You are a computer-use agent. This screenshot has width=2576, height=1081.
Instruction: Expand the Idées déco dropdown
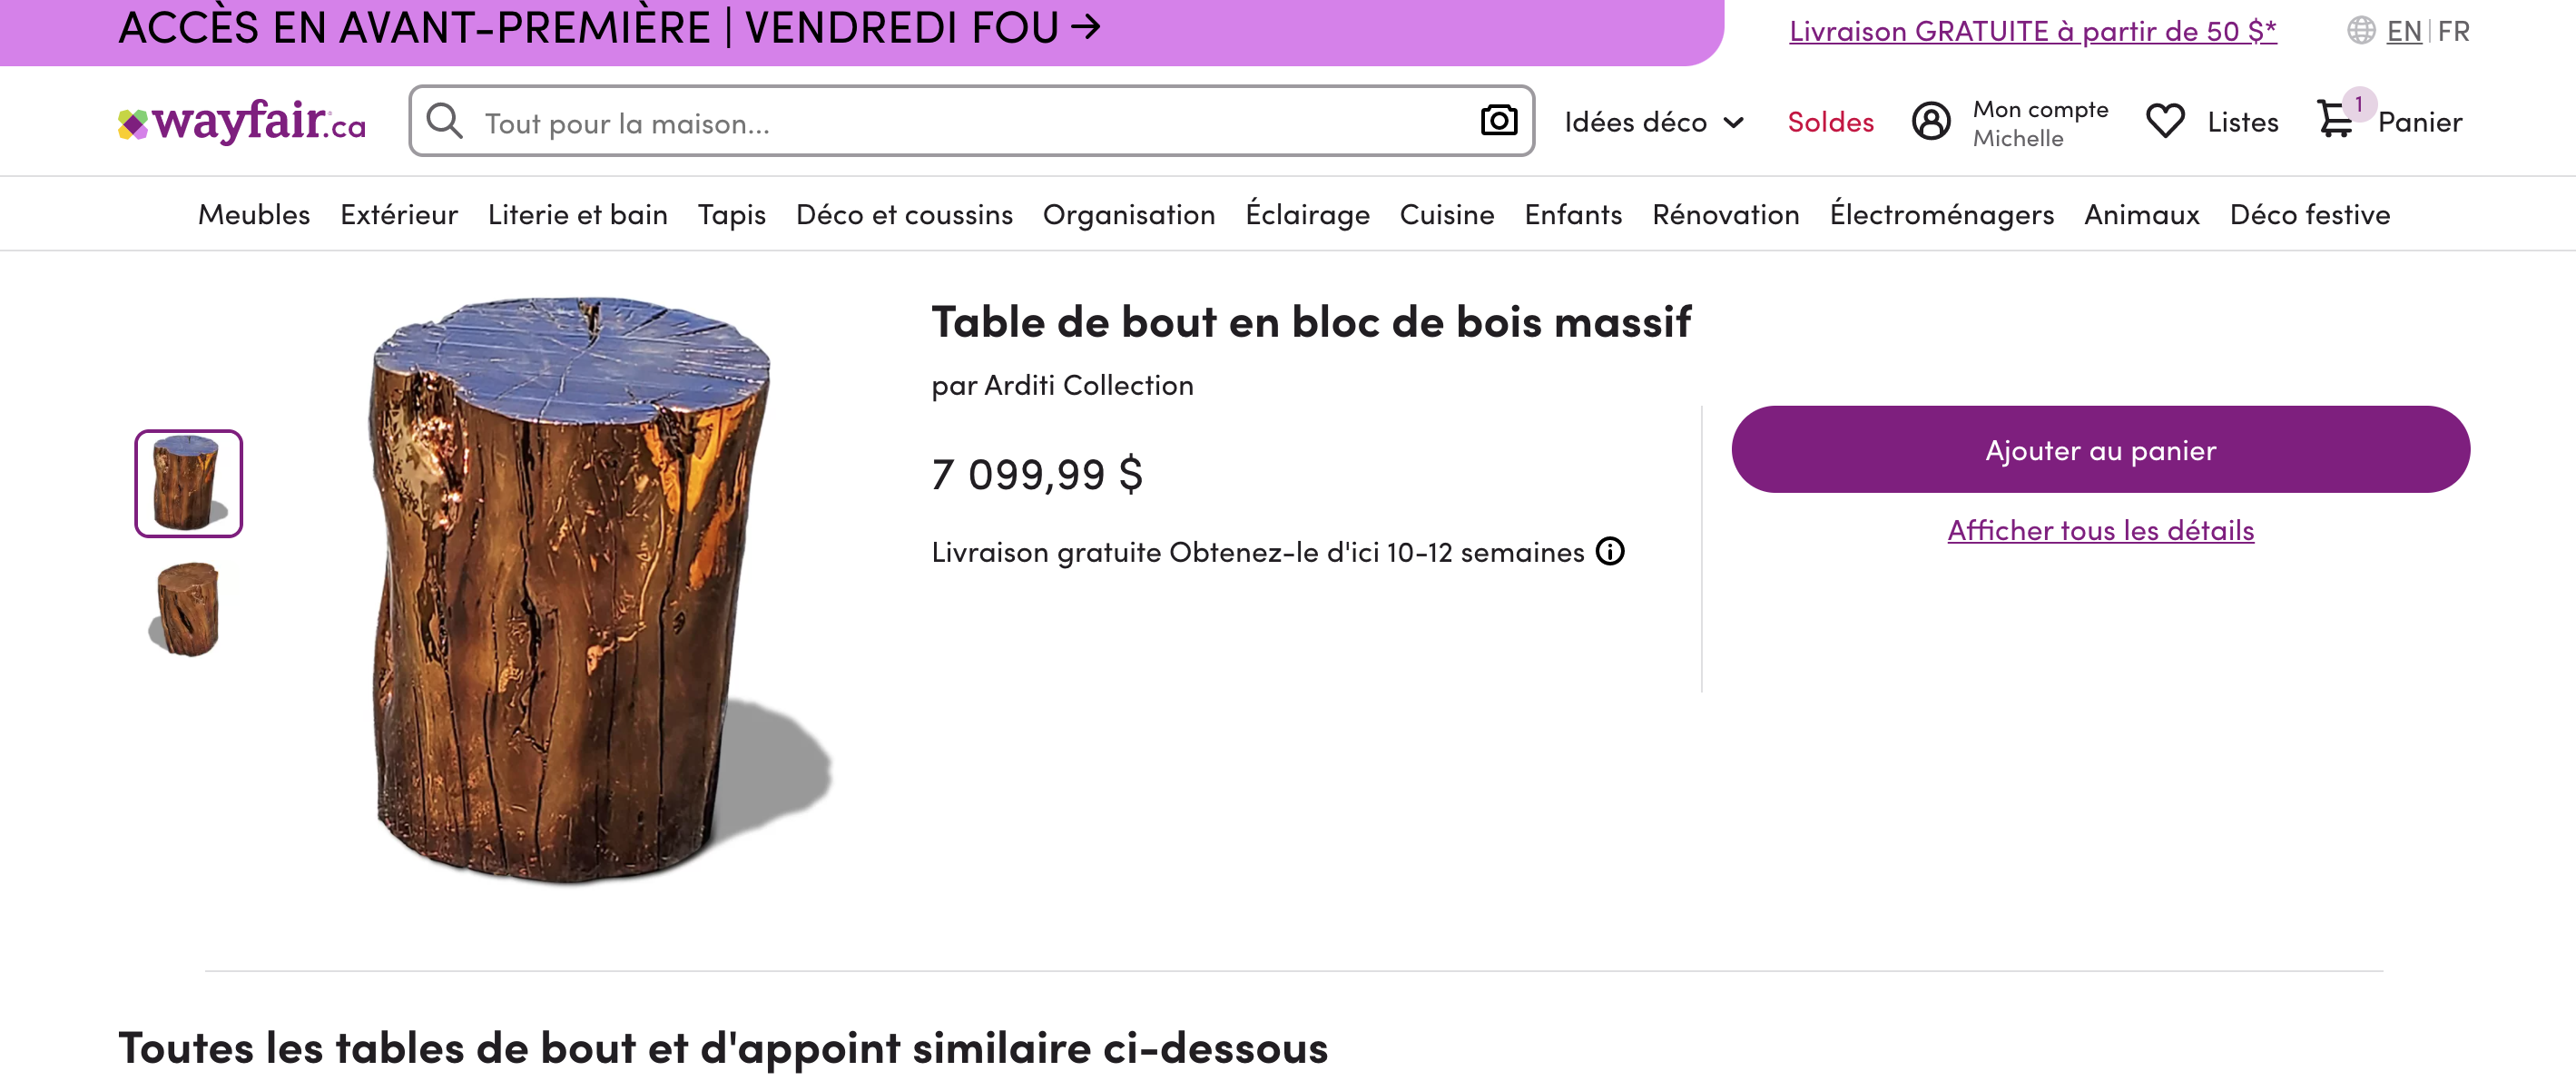pos(1654,122)
